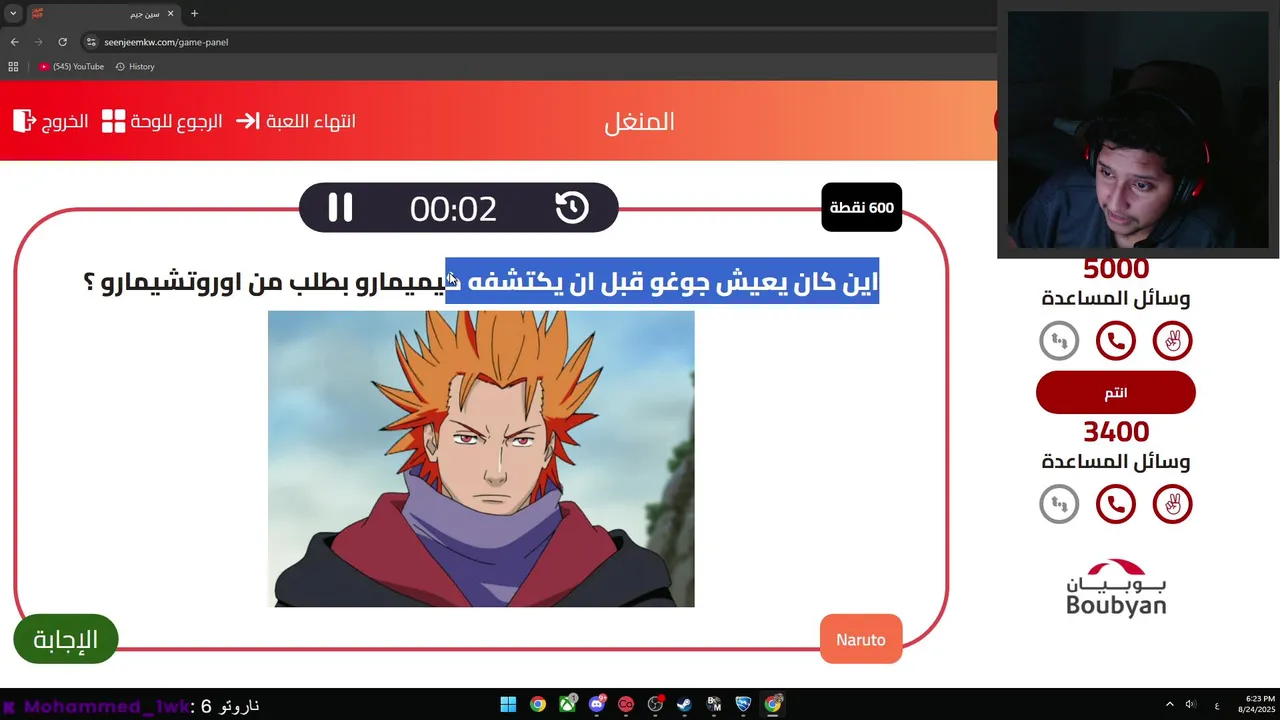This screenshot has width=1280, height=720.
Task: Click the exit door icon next to الخروج
Action: (24, 121)
